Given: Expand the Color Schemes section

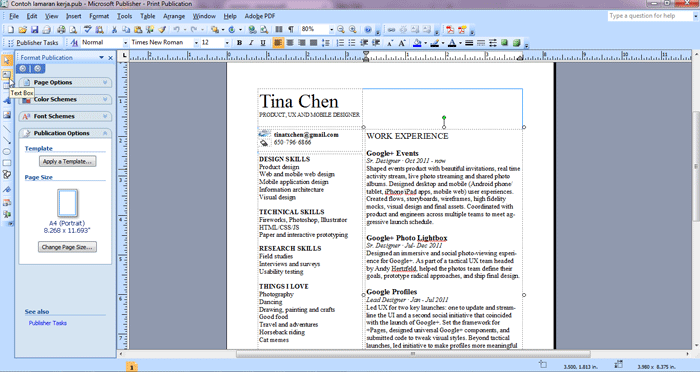Looking at the screenshot, I should [65, 99].
